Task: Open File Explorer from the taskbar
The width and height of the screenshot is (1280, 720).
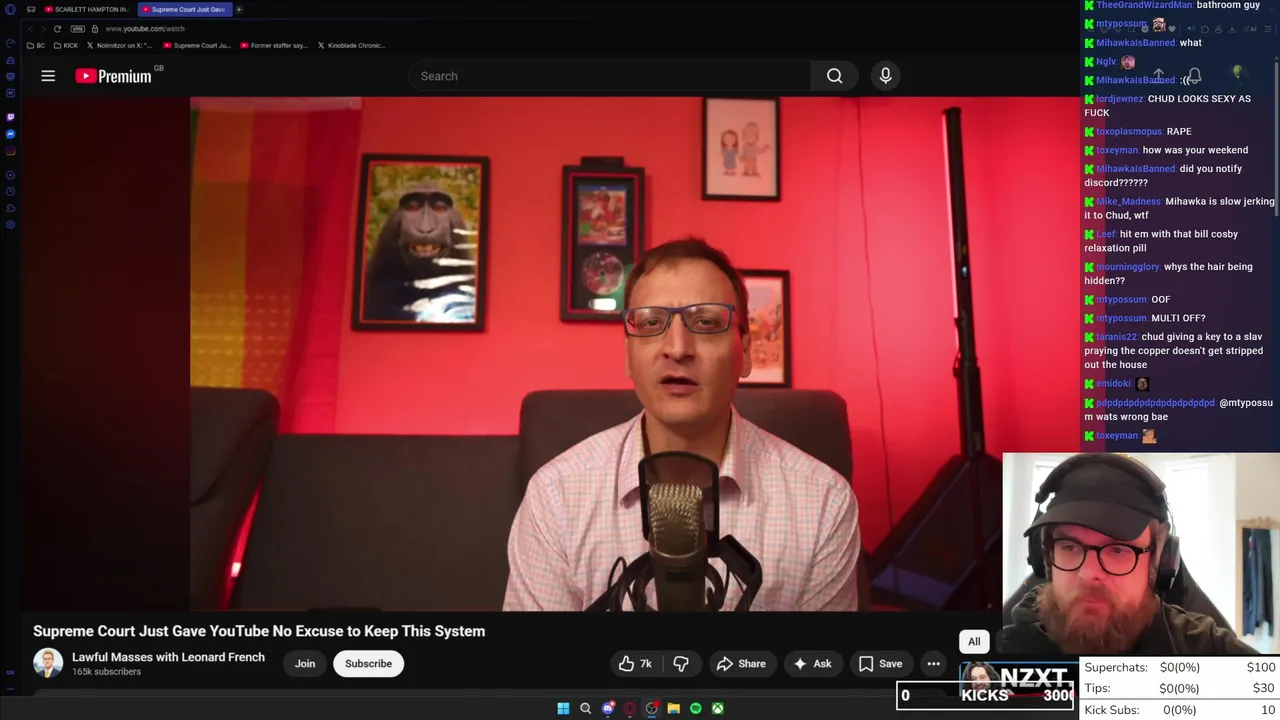Action: pos(673,709)
